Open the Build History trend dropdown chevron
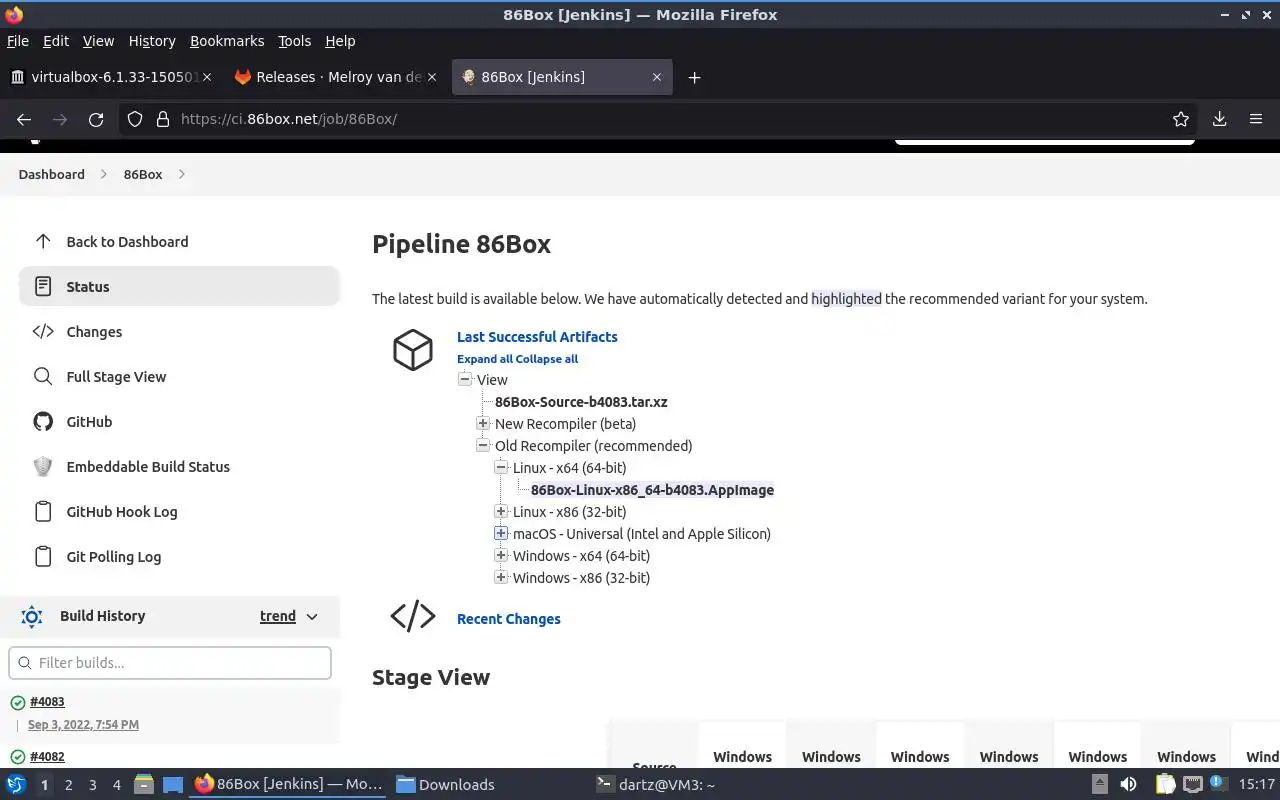 312,616
